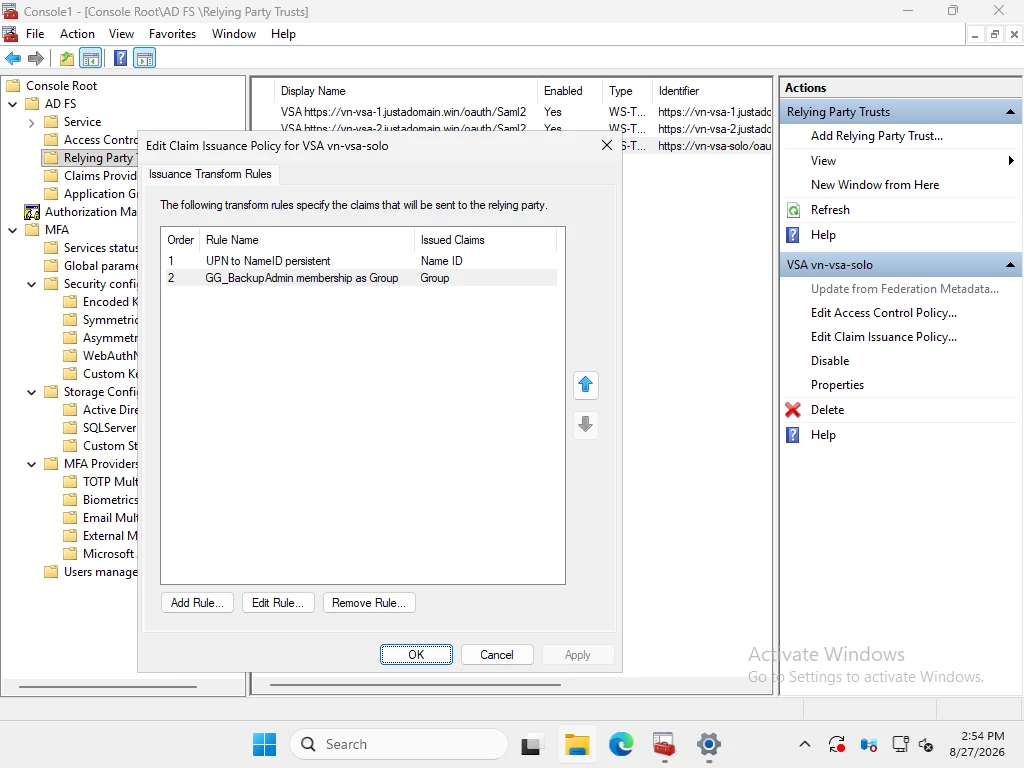
Task: Expand the Service tree node
Action: point(31,122)
